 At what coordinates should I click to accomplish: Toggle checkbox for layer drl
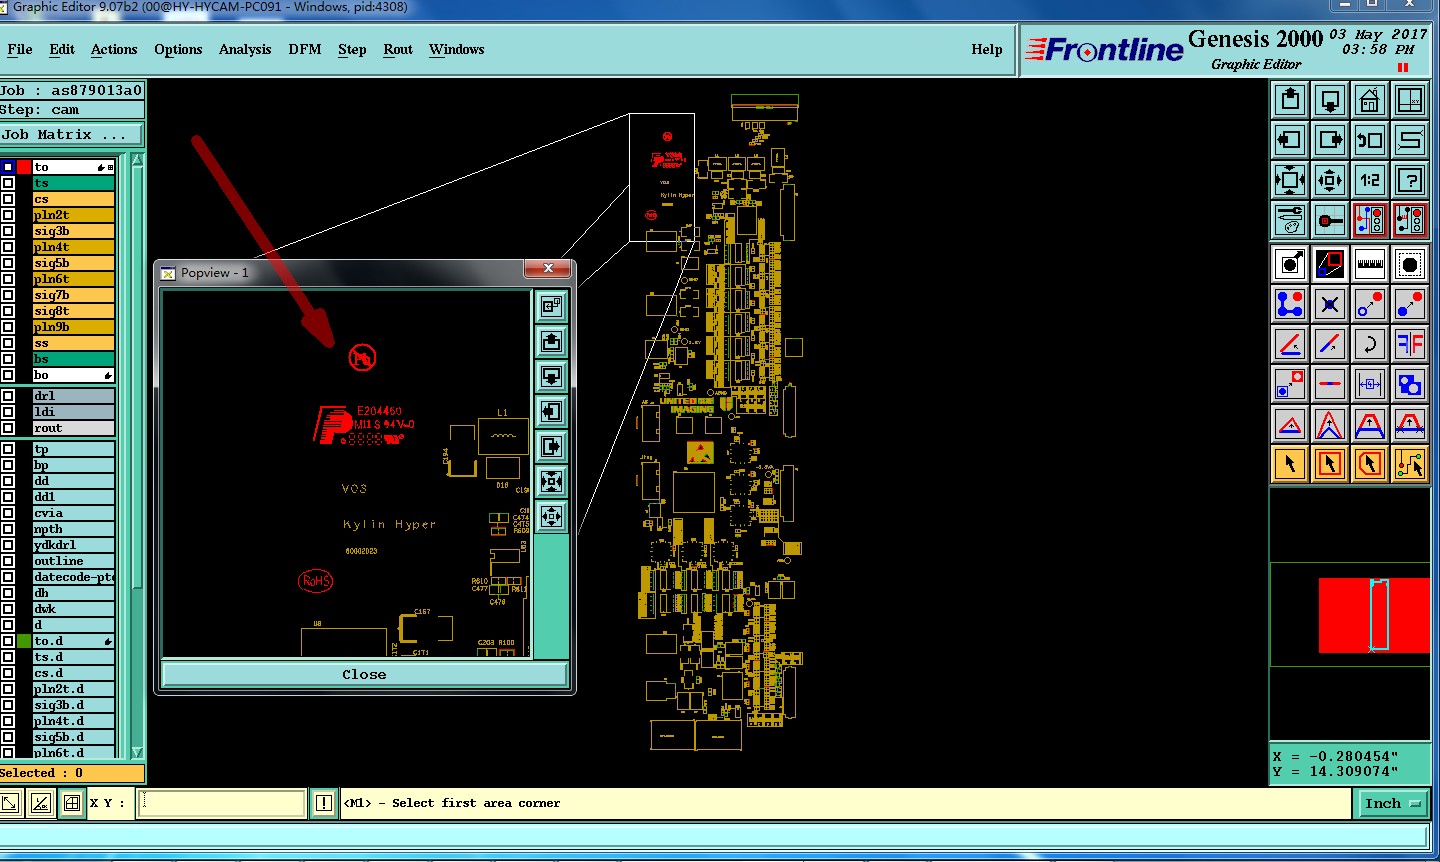pos(8,397)
